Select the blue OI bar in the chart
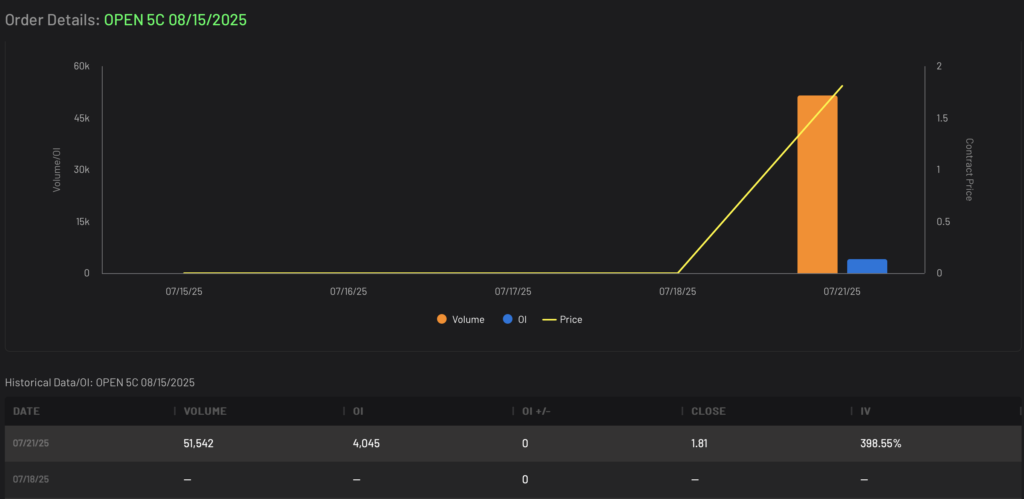The height and width of the screenshot is (499, 1024). [x=867, y=266]
